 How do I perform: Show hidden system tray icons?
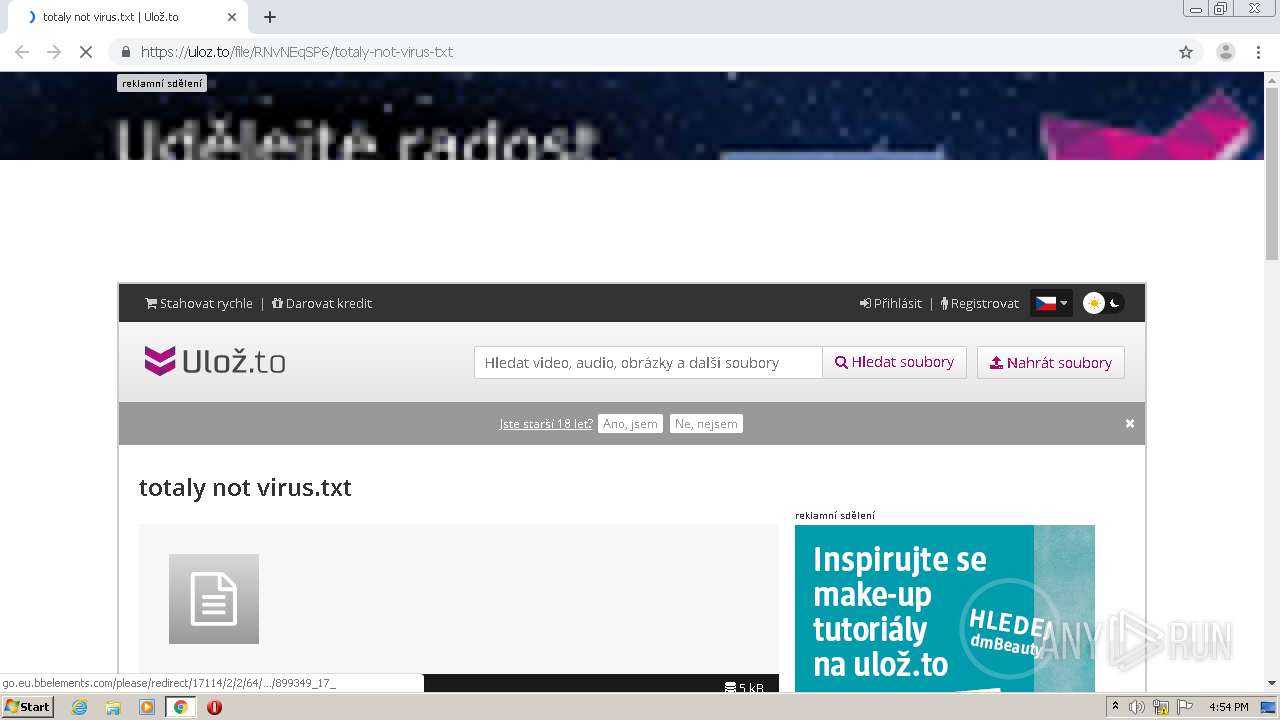pyautogui.click(x=1115, y=707)
